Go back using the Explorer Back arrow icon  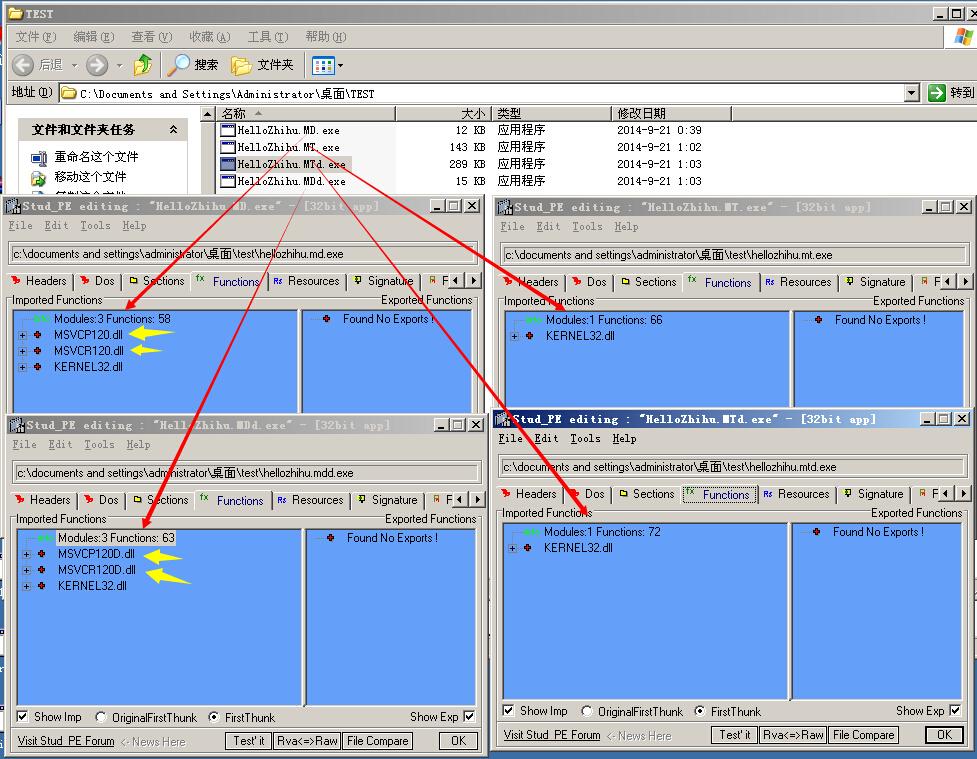click(x=23, y=65)
